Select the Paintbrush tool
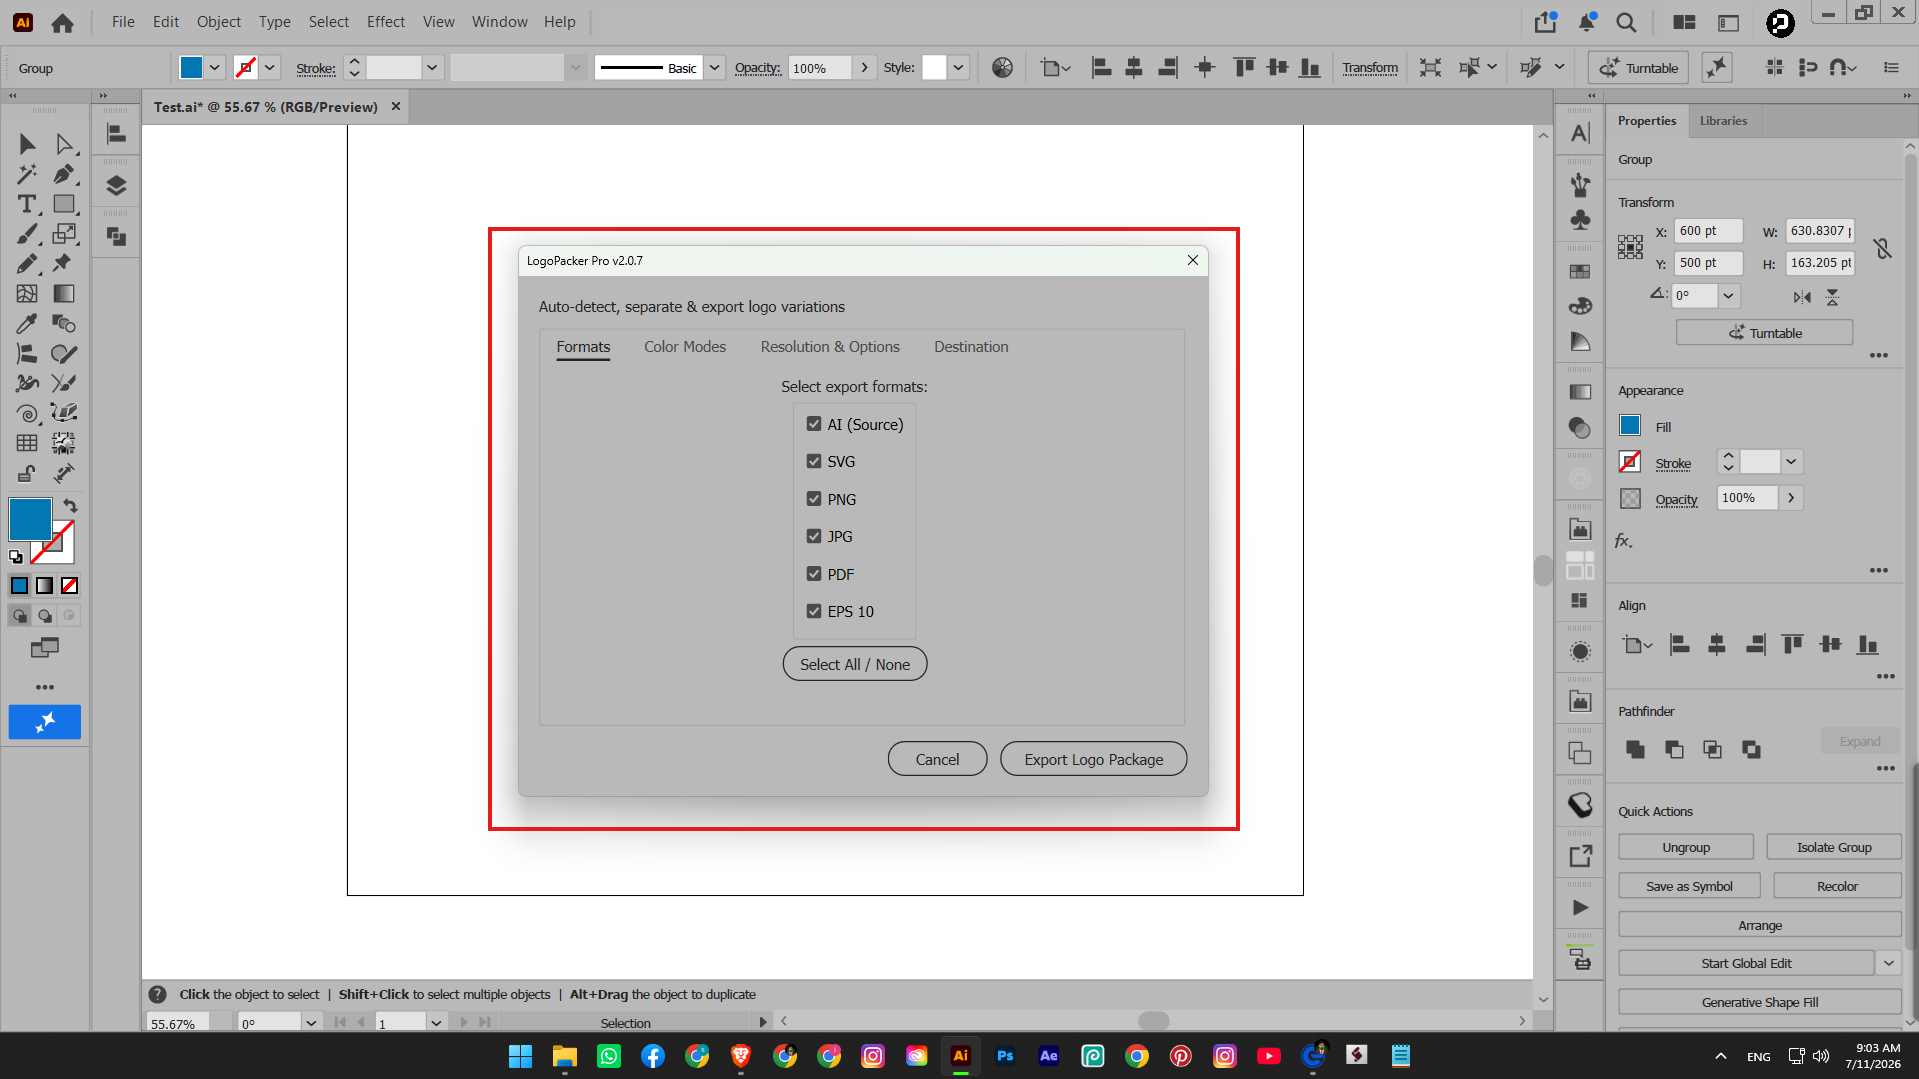Viewport: 1919px width, 1079px height. [x=27, y=234]
